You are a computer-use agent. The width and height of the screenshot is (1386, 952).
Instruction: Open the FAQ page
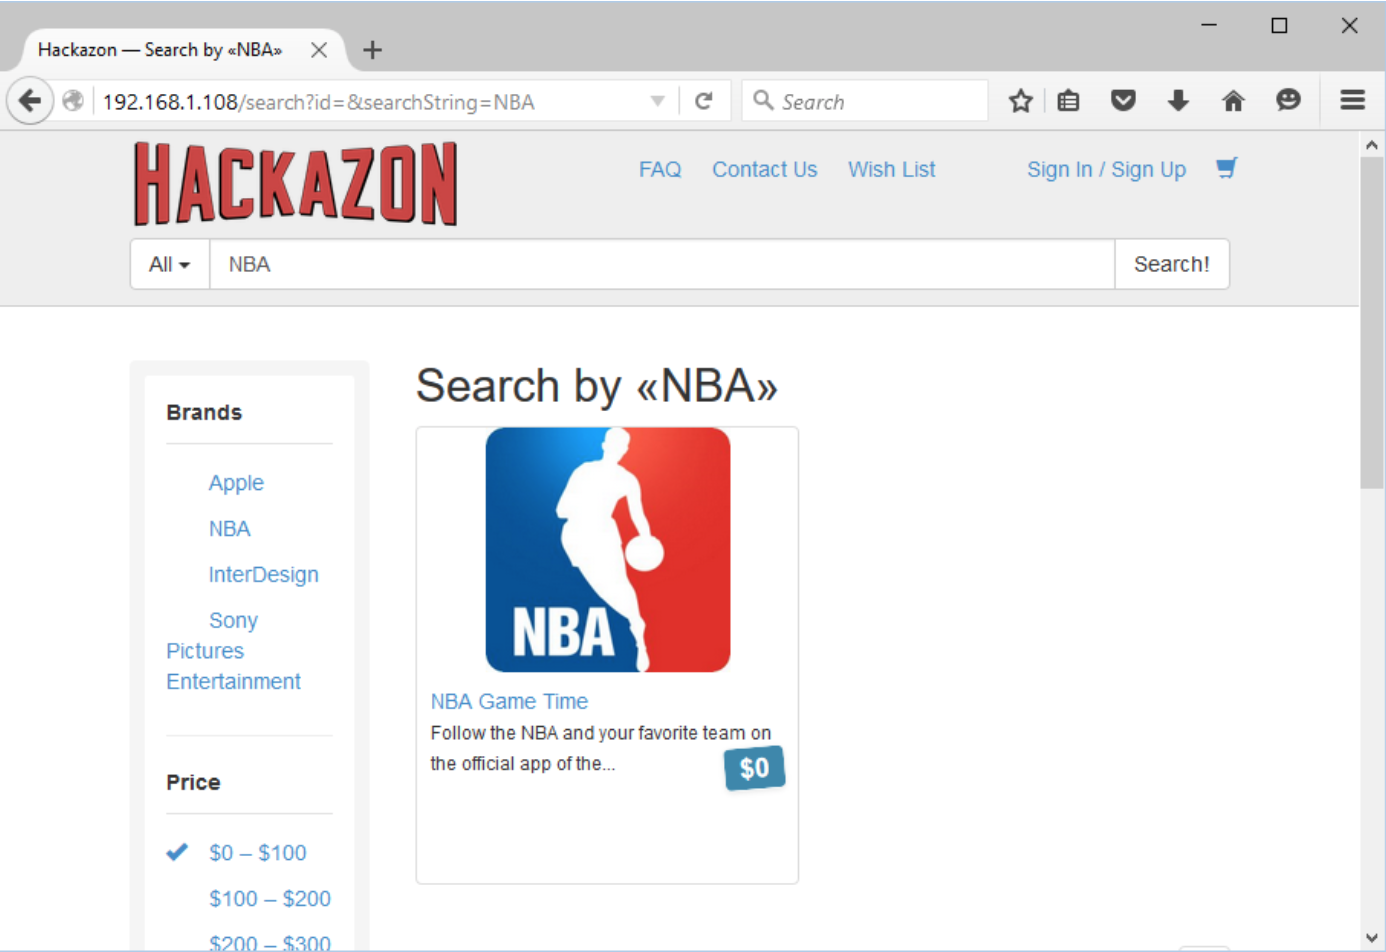660,170
